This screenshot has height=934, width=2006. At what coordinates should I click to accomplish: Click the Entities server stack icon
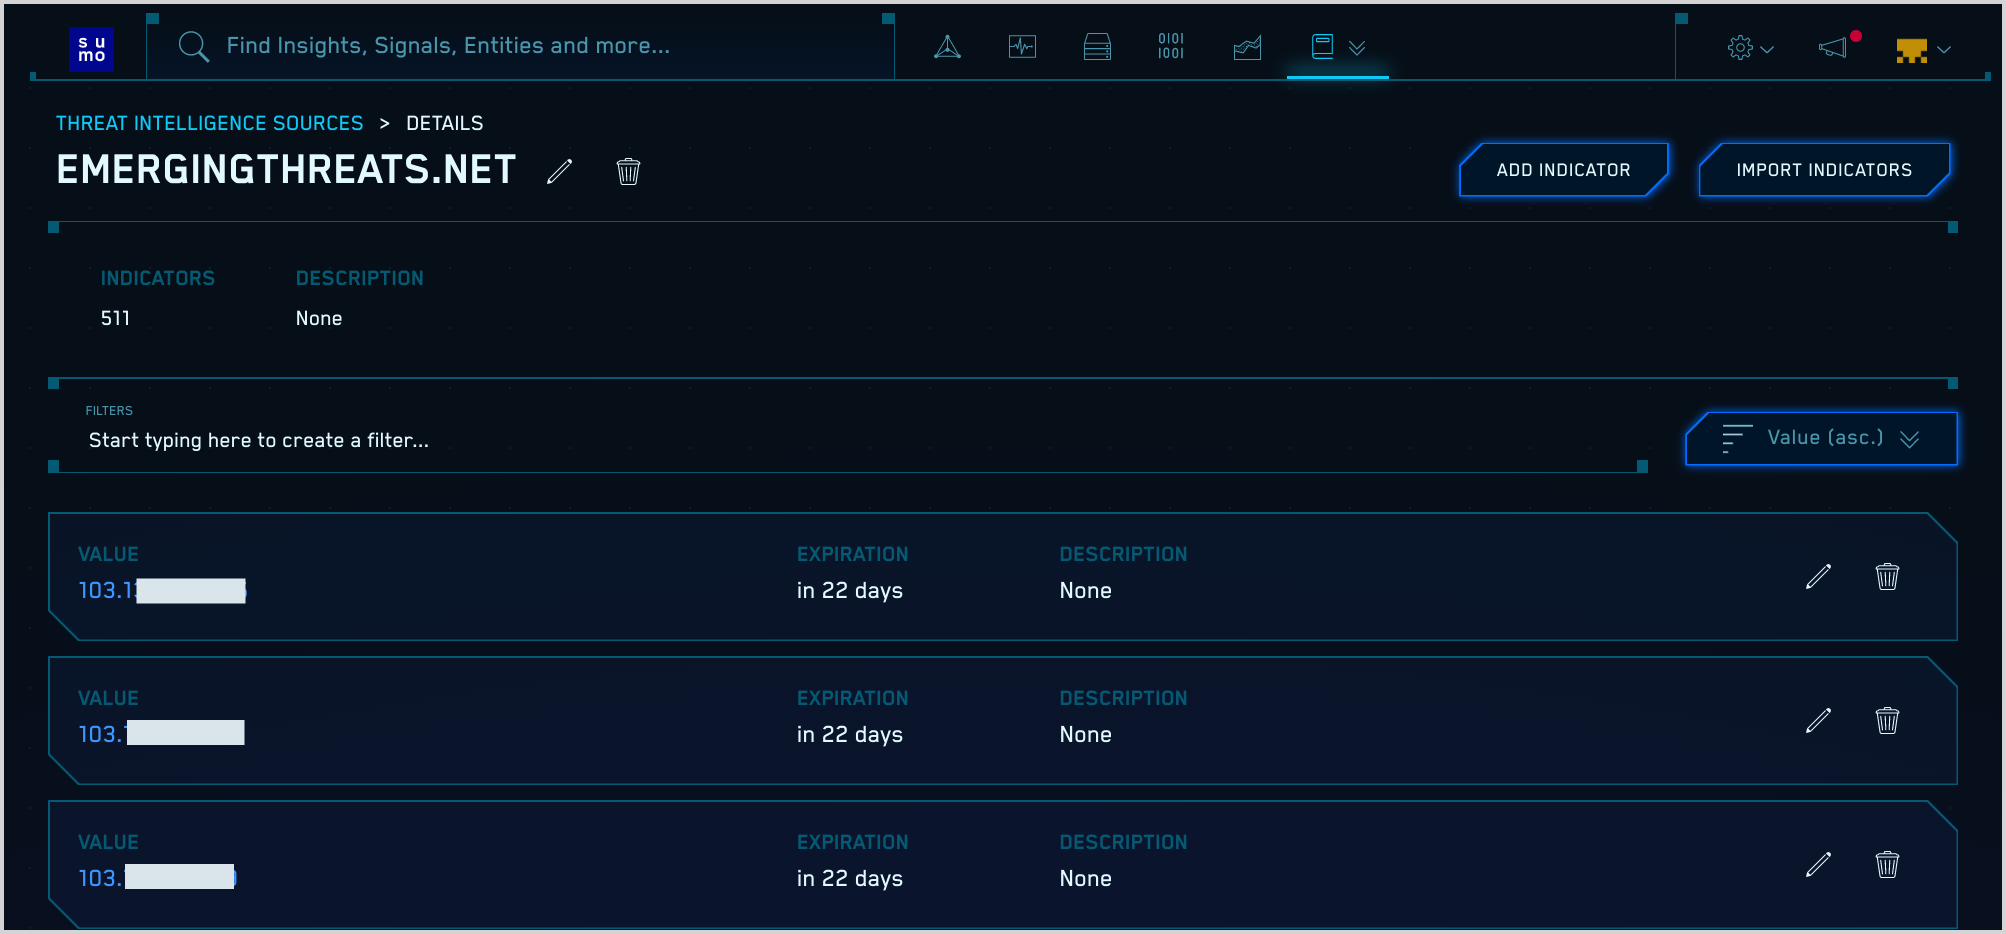[x=1097, y=47]
